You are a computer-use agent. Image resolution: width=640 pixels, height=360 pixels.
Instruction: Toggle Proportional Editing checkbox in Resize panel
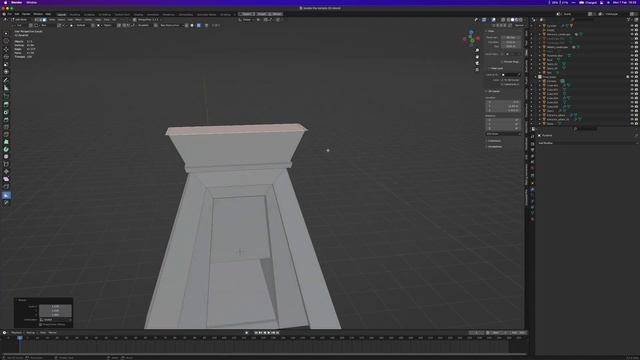41,324
